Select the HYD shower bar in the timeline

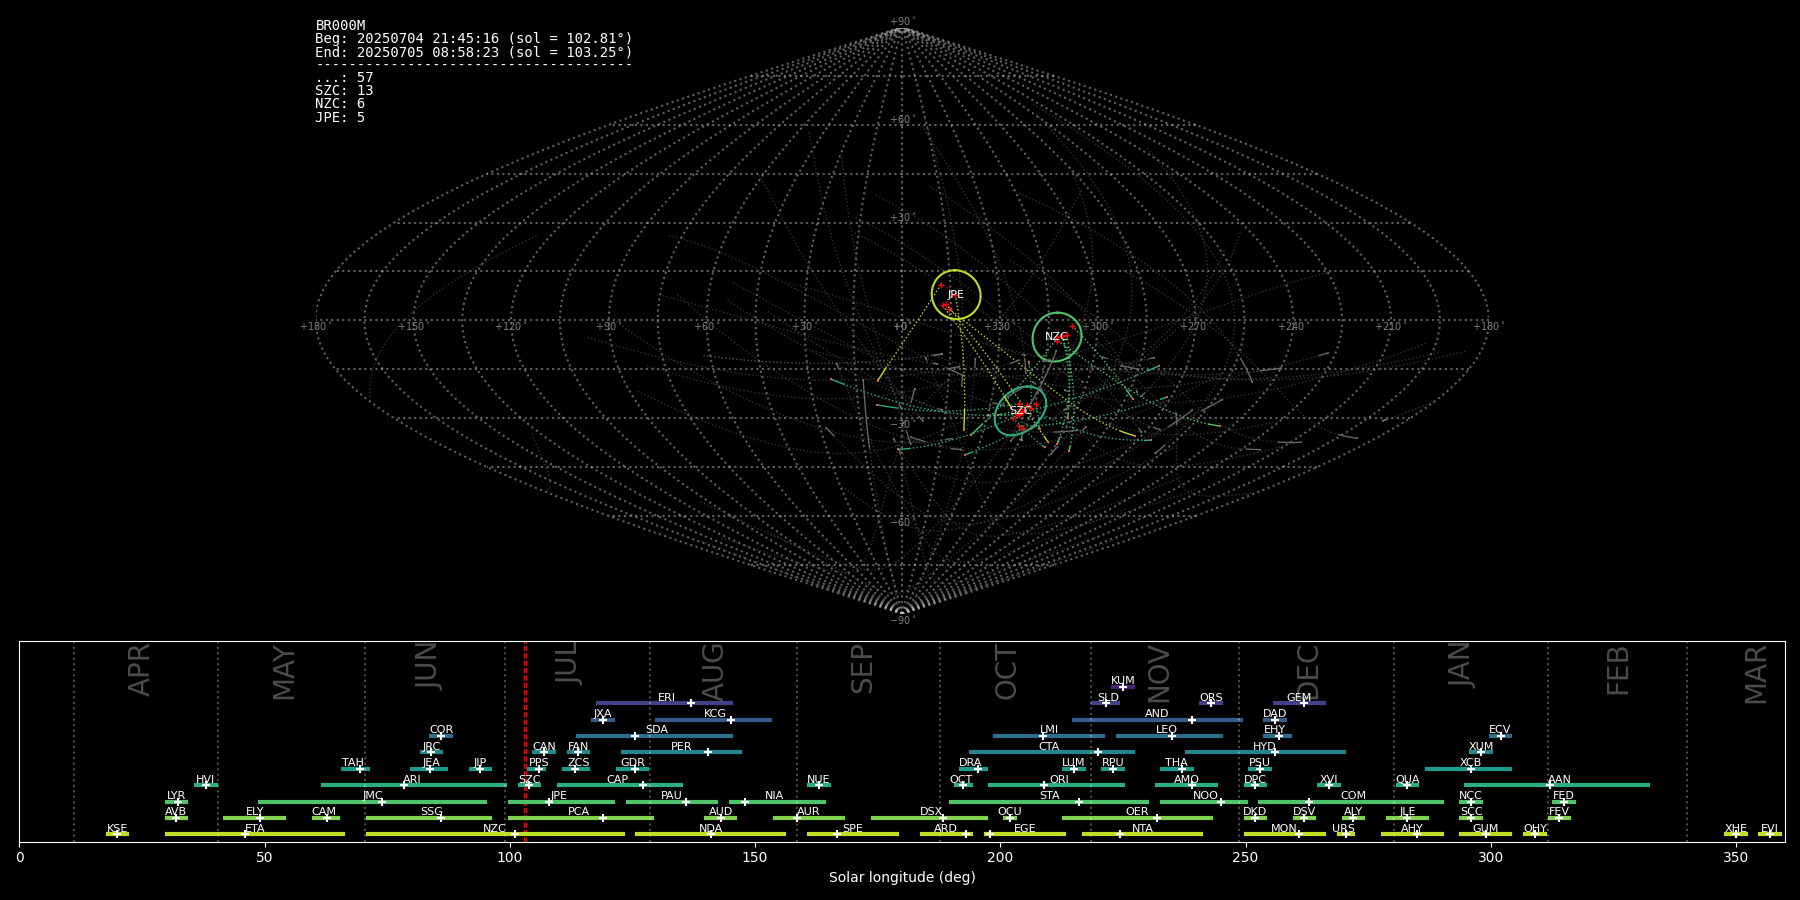point(1265,752)
